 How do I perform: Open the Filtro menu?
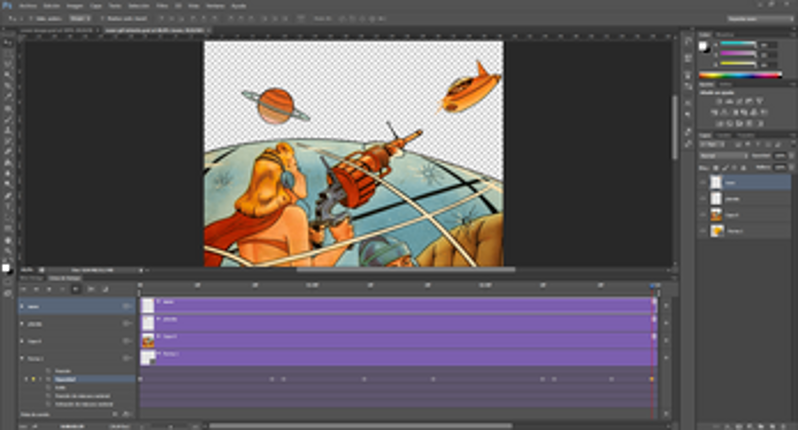point(162,6)
